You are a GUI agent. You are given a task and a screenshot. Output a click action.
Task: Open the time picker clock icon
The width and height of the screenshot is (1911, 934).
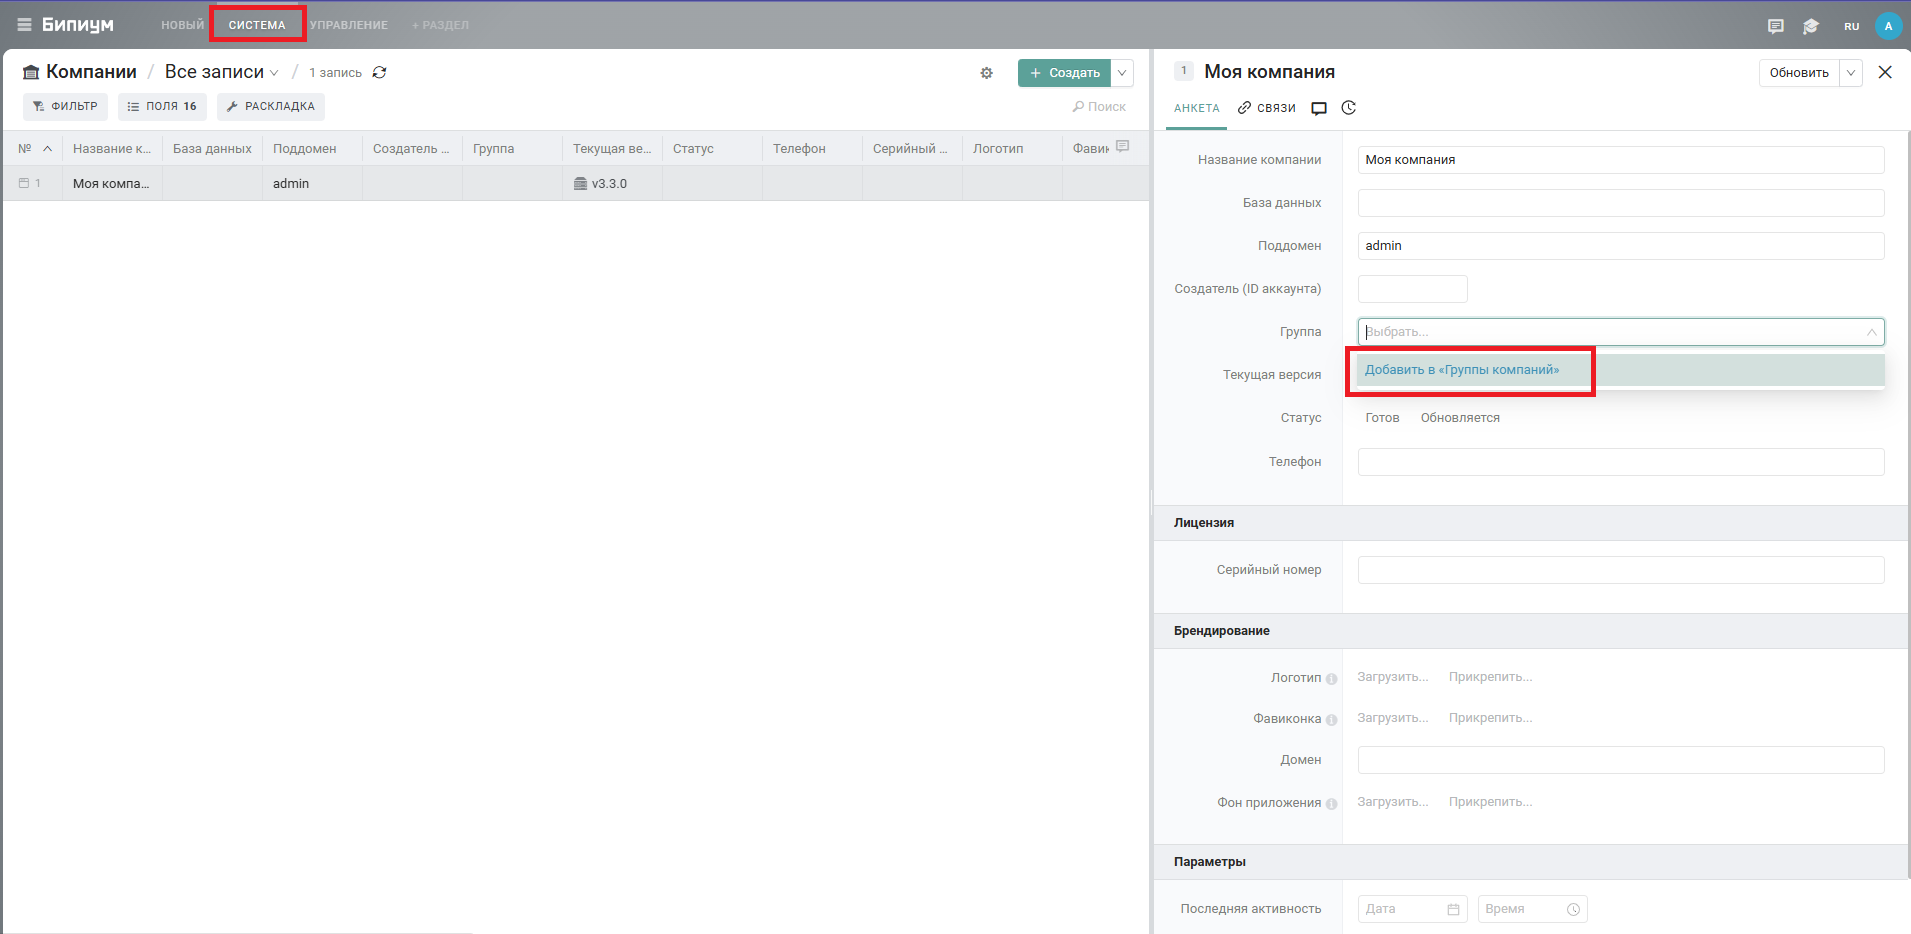point(1573,909)
